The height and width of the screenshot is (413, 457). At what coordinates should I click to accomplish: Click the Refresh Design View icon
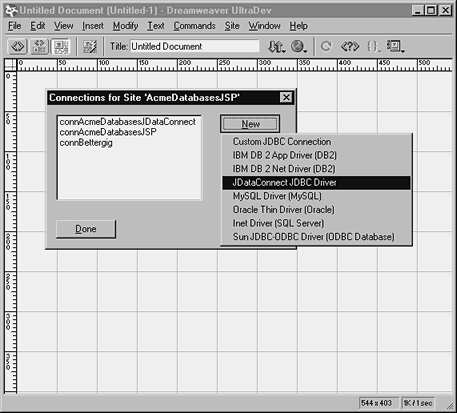[x=326, y=46]
